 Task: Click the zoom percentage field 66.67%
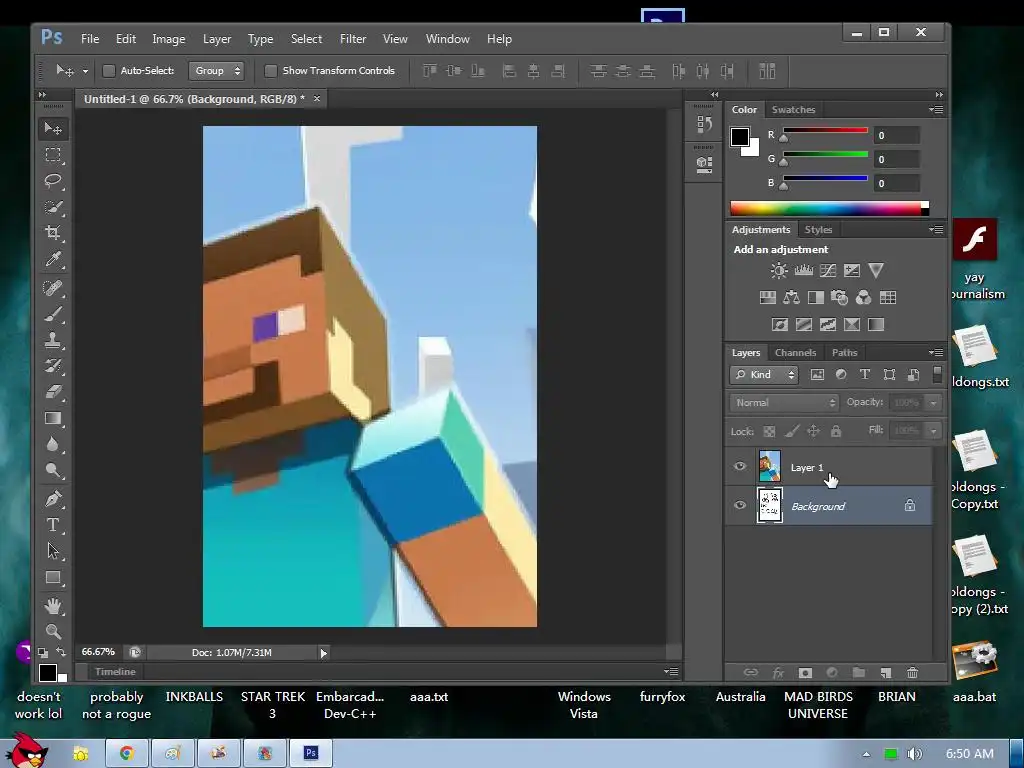98,652
